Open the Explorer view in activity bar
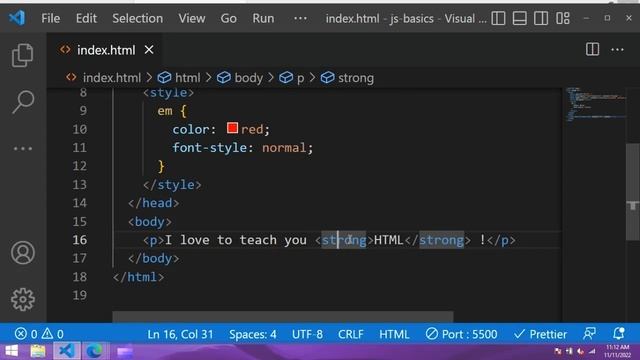The image size is (640, 360). point(23,55)
